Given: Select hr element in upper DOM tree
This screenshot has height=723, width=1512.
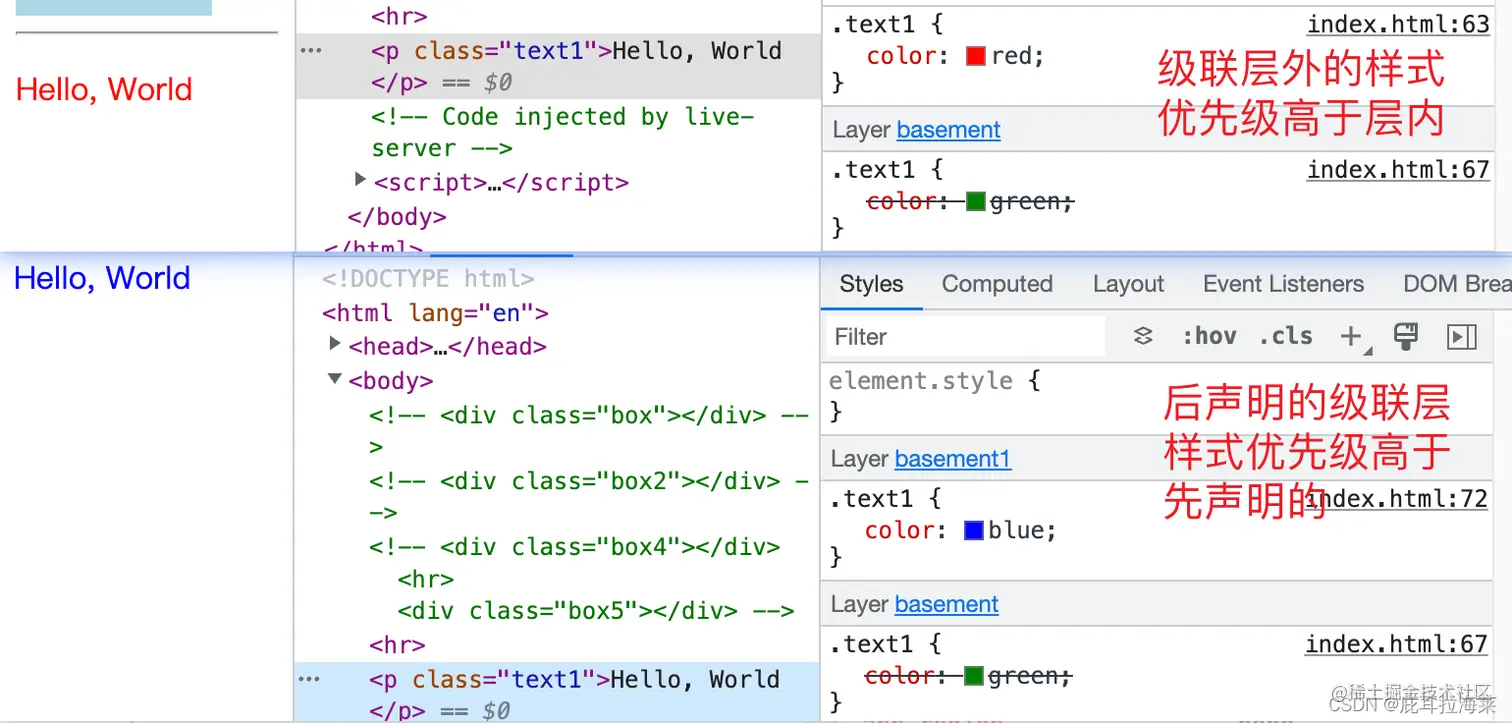Looking at the screenshot, I should 399,17.
